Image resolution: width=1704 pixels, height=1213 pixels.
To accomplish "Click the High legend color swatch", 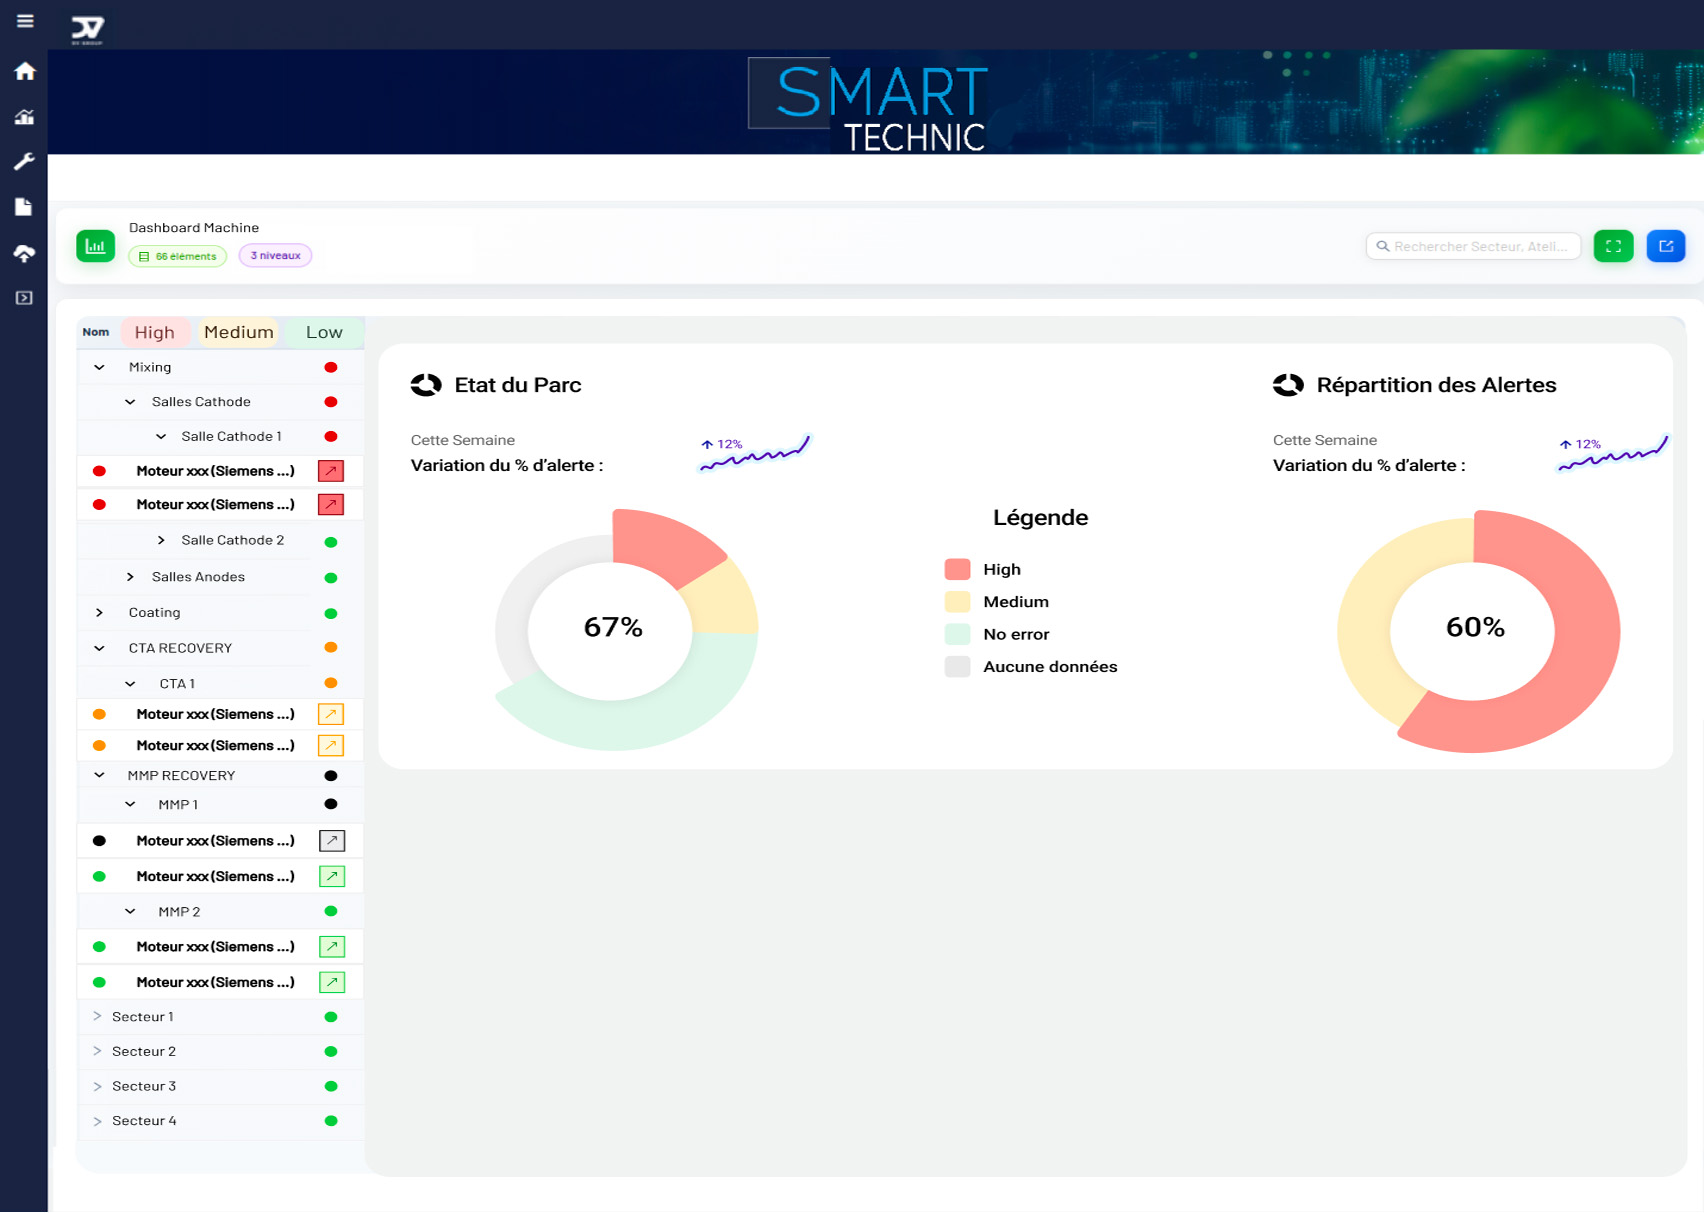I will coord(957,570).
